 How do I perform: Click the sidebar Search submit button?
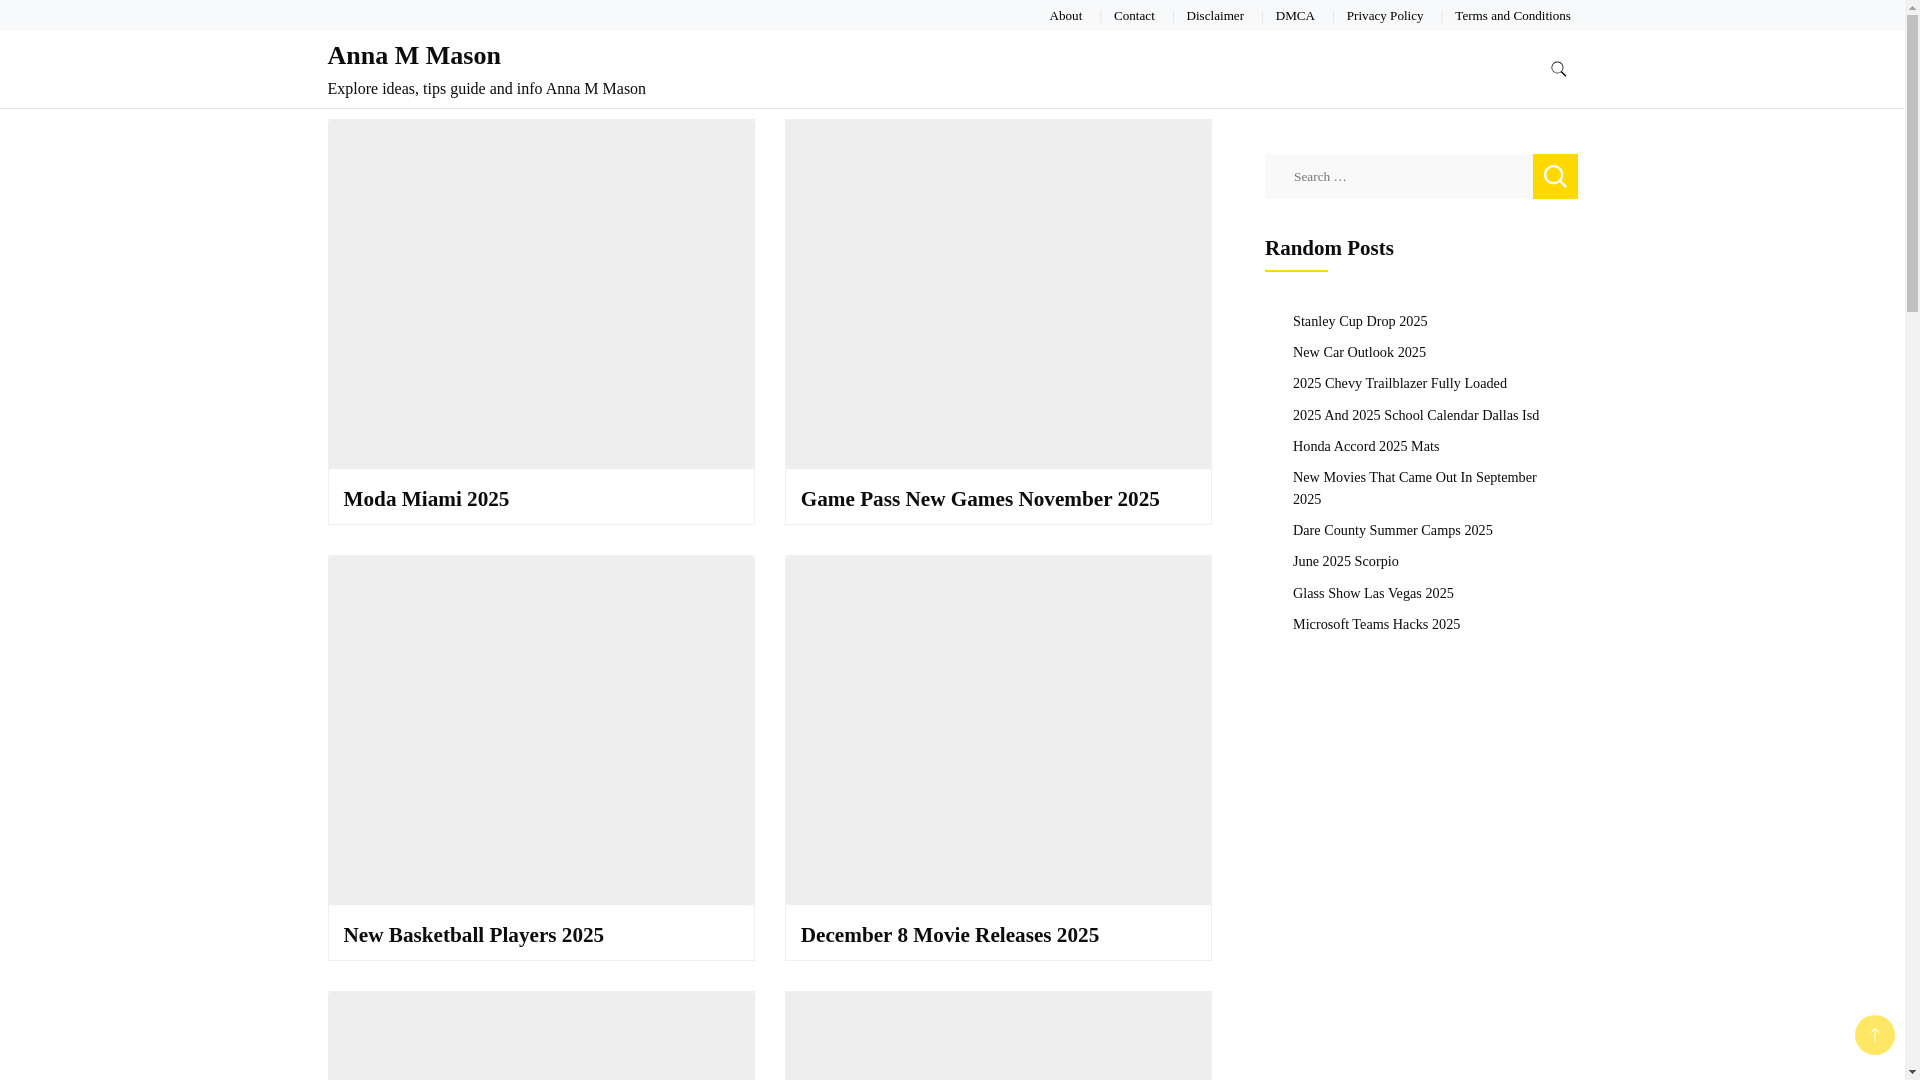pyautogui.click(x=1555, y=176)
